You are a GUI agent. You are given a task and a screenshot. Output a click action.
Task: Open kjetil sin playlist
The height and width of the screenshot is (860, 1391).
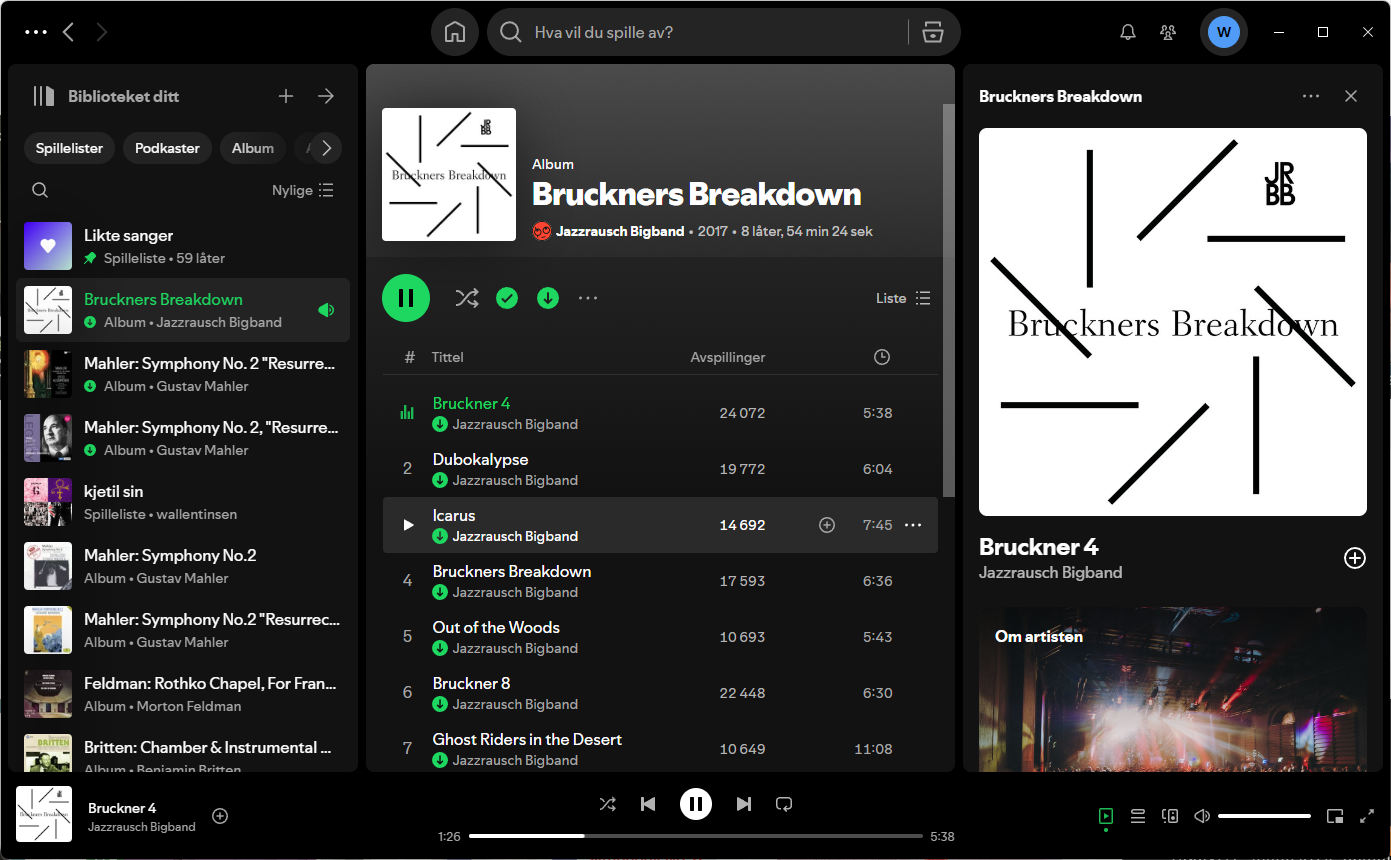click(183, 502)
